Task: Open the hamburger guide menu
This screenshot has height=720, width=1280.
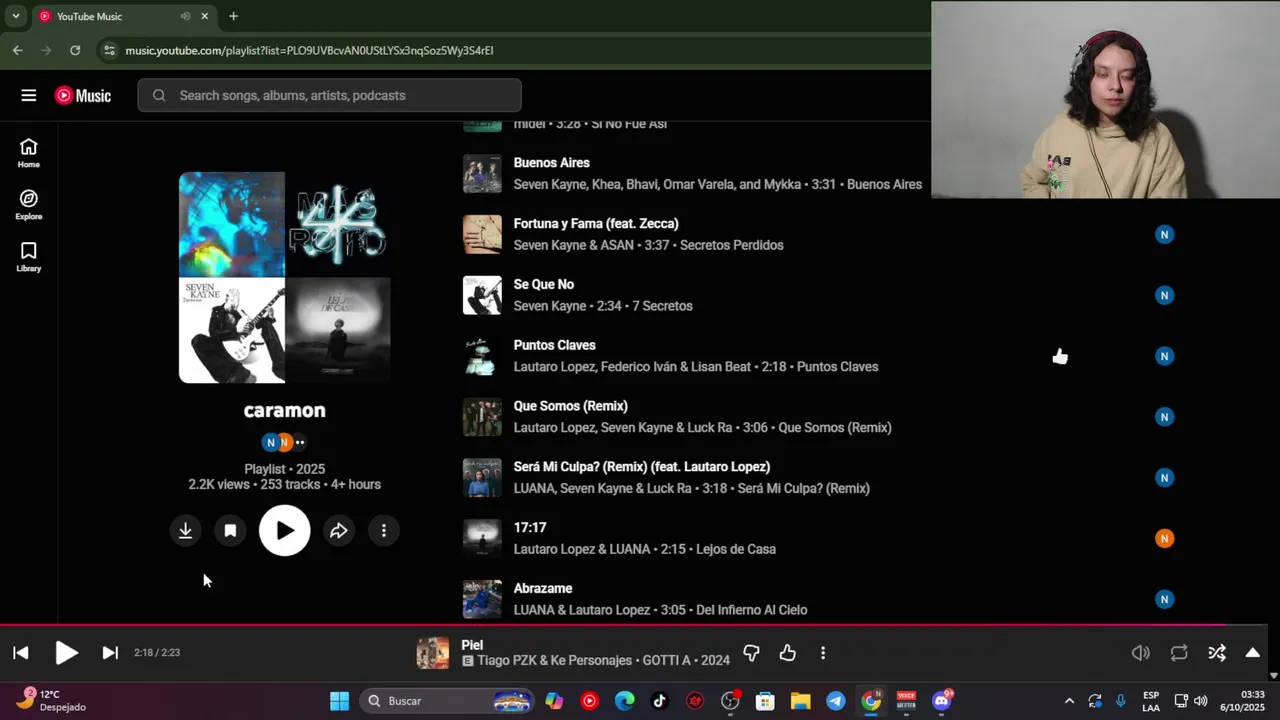Action: 28,95
